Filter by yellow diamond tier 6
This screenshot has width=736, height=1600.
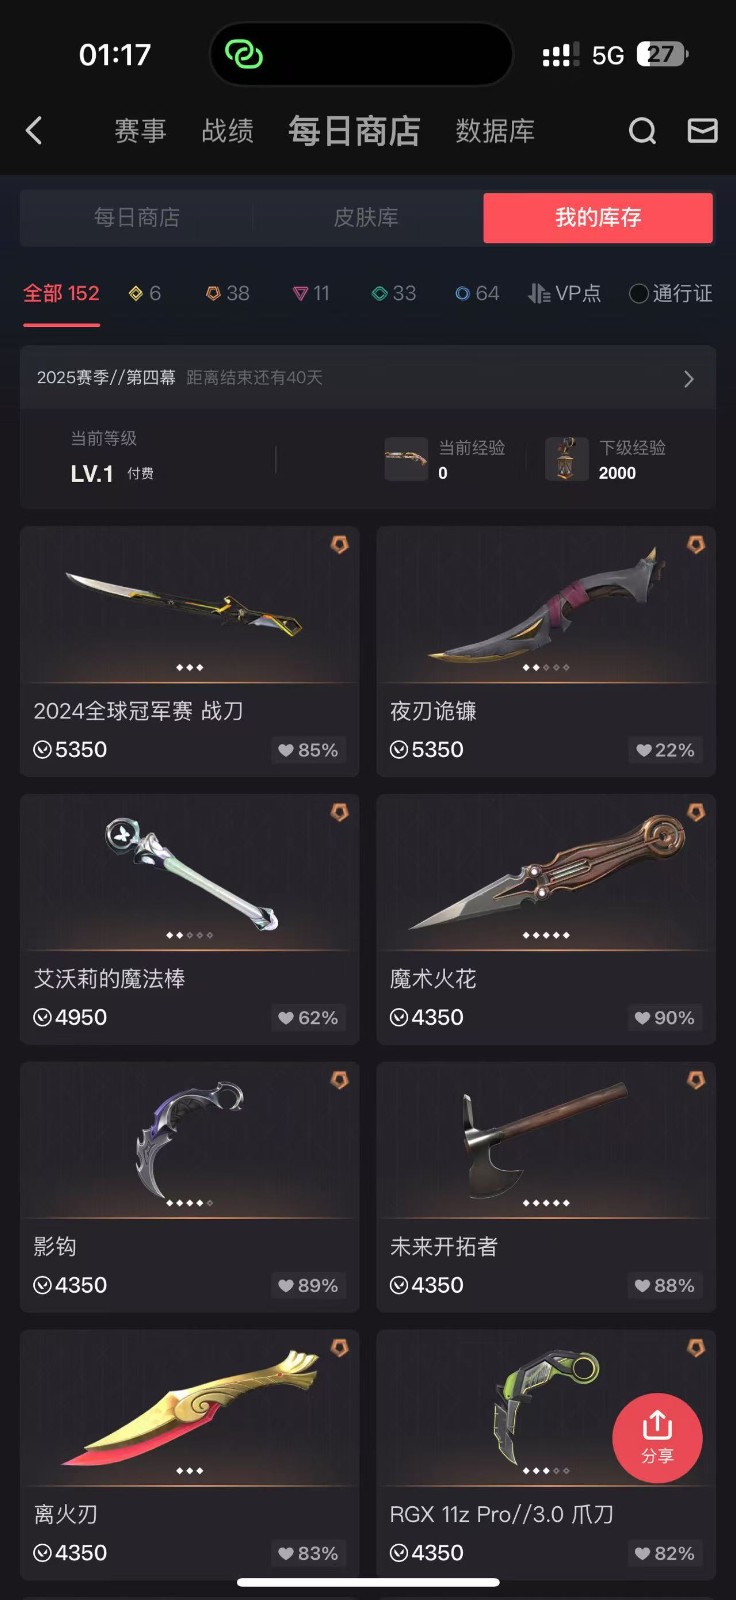(145, 293)
